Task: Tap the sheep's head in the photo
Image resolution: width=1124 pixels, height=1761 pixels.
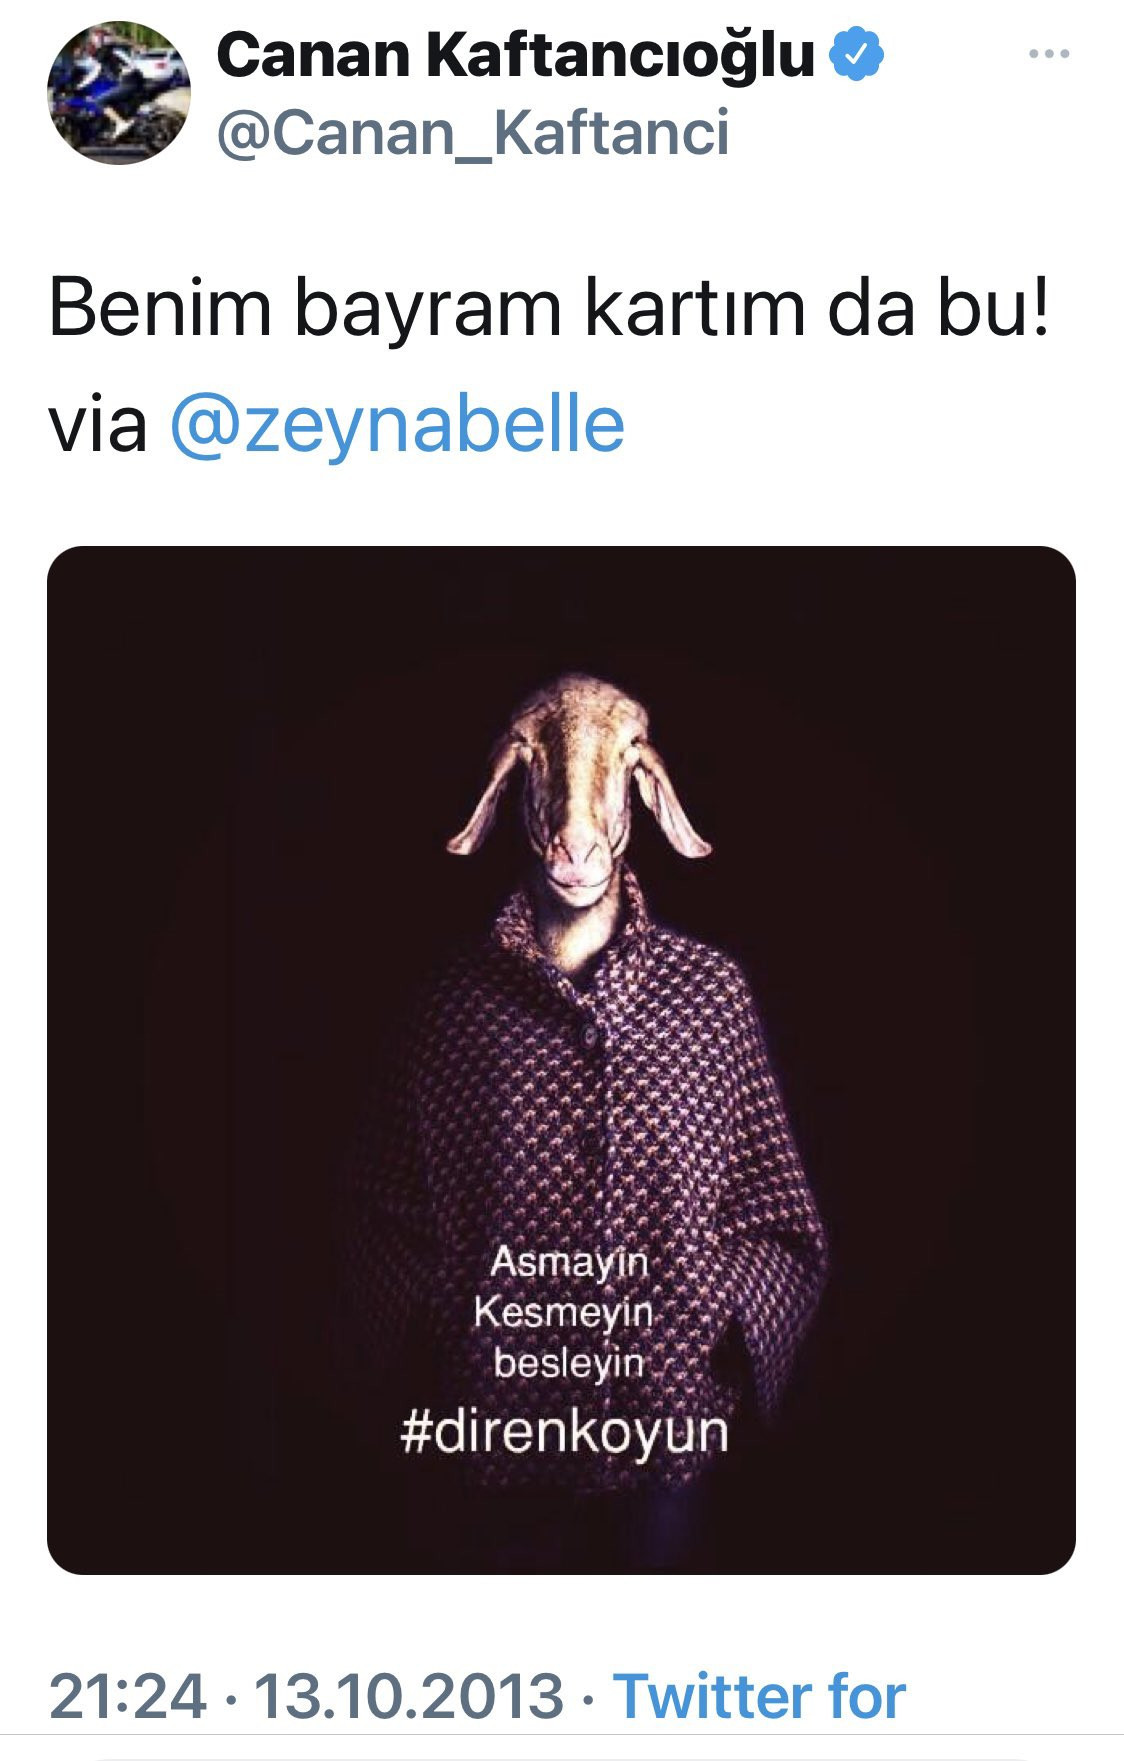Action: [578, 780]
